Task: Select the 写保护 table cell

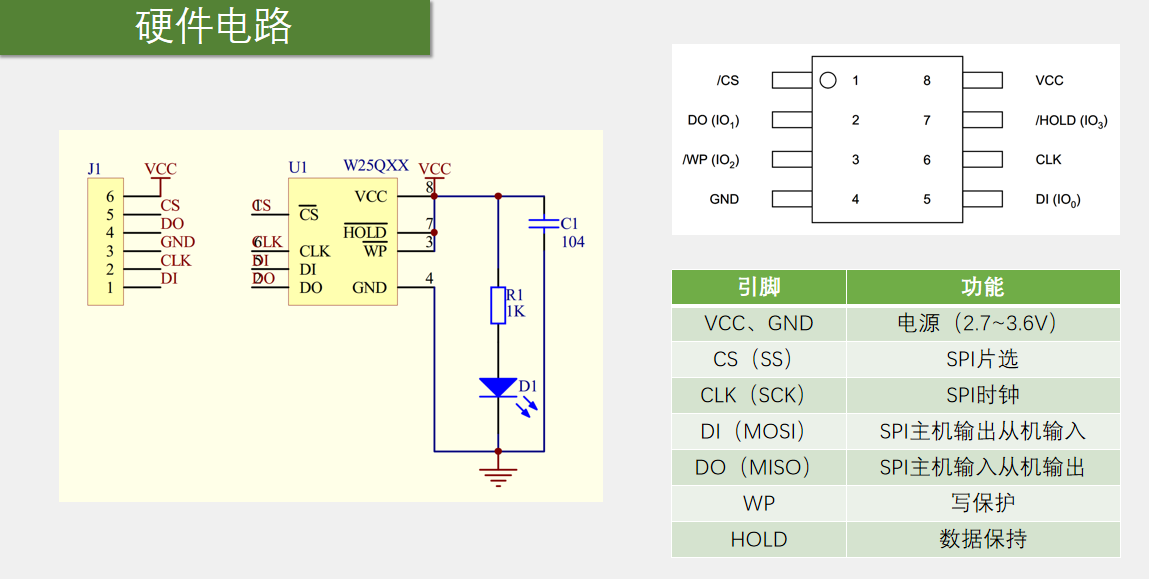Action: click(983, 503)
